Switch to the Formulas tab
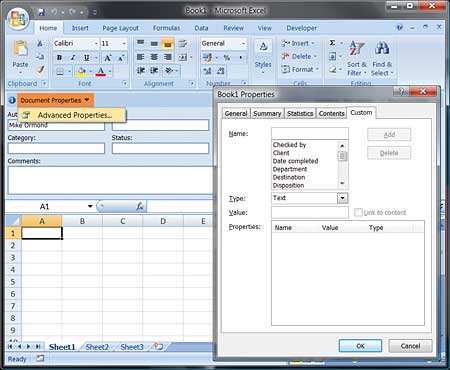This screenshot has height=370, width=450. 166,28
